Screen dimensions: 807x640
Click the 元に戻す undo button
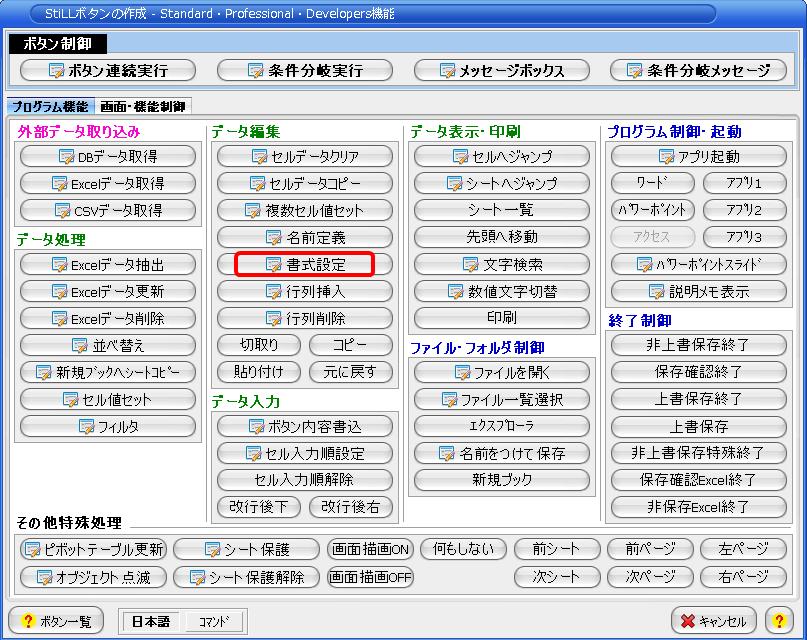[x=350, y=371]
